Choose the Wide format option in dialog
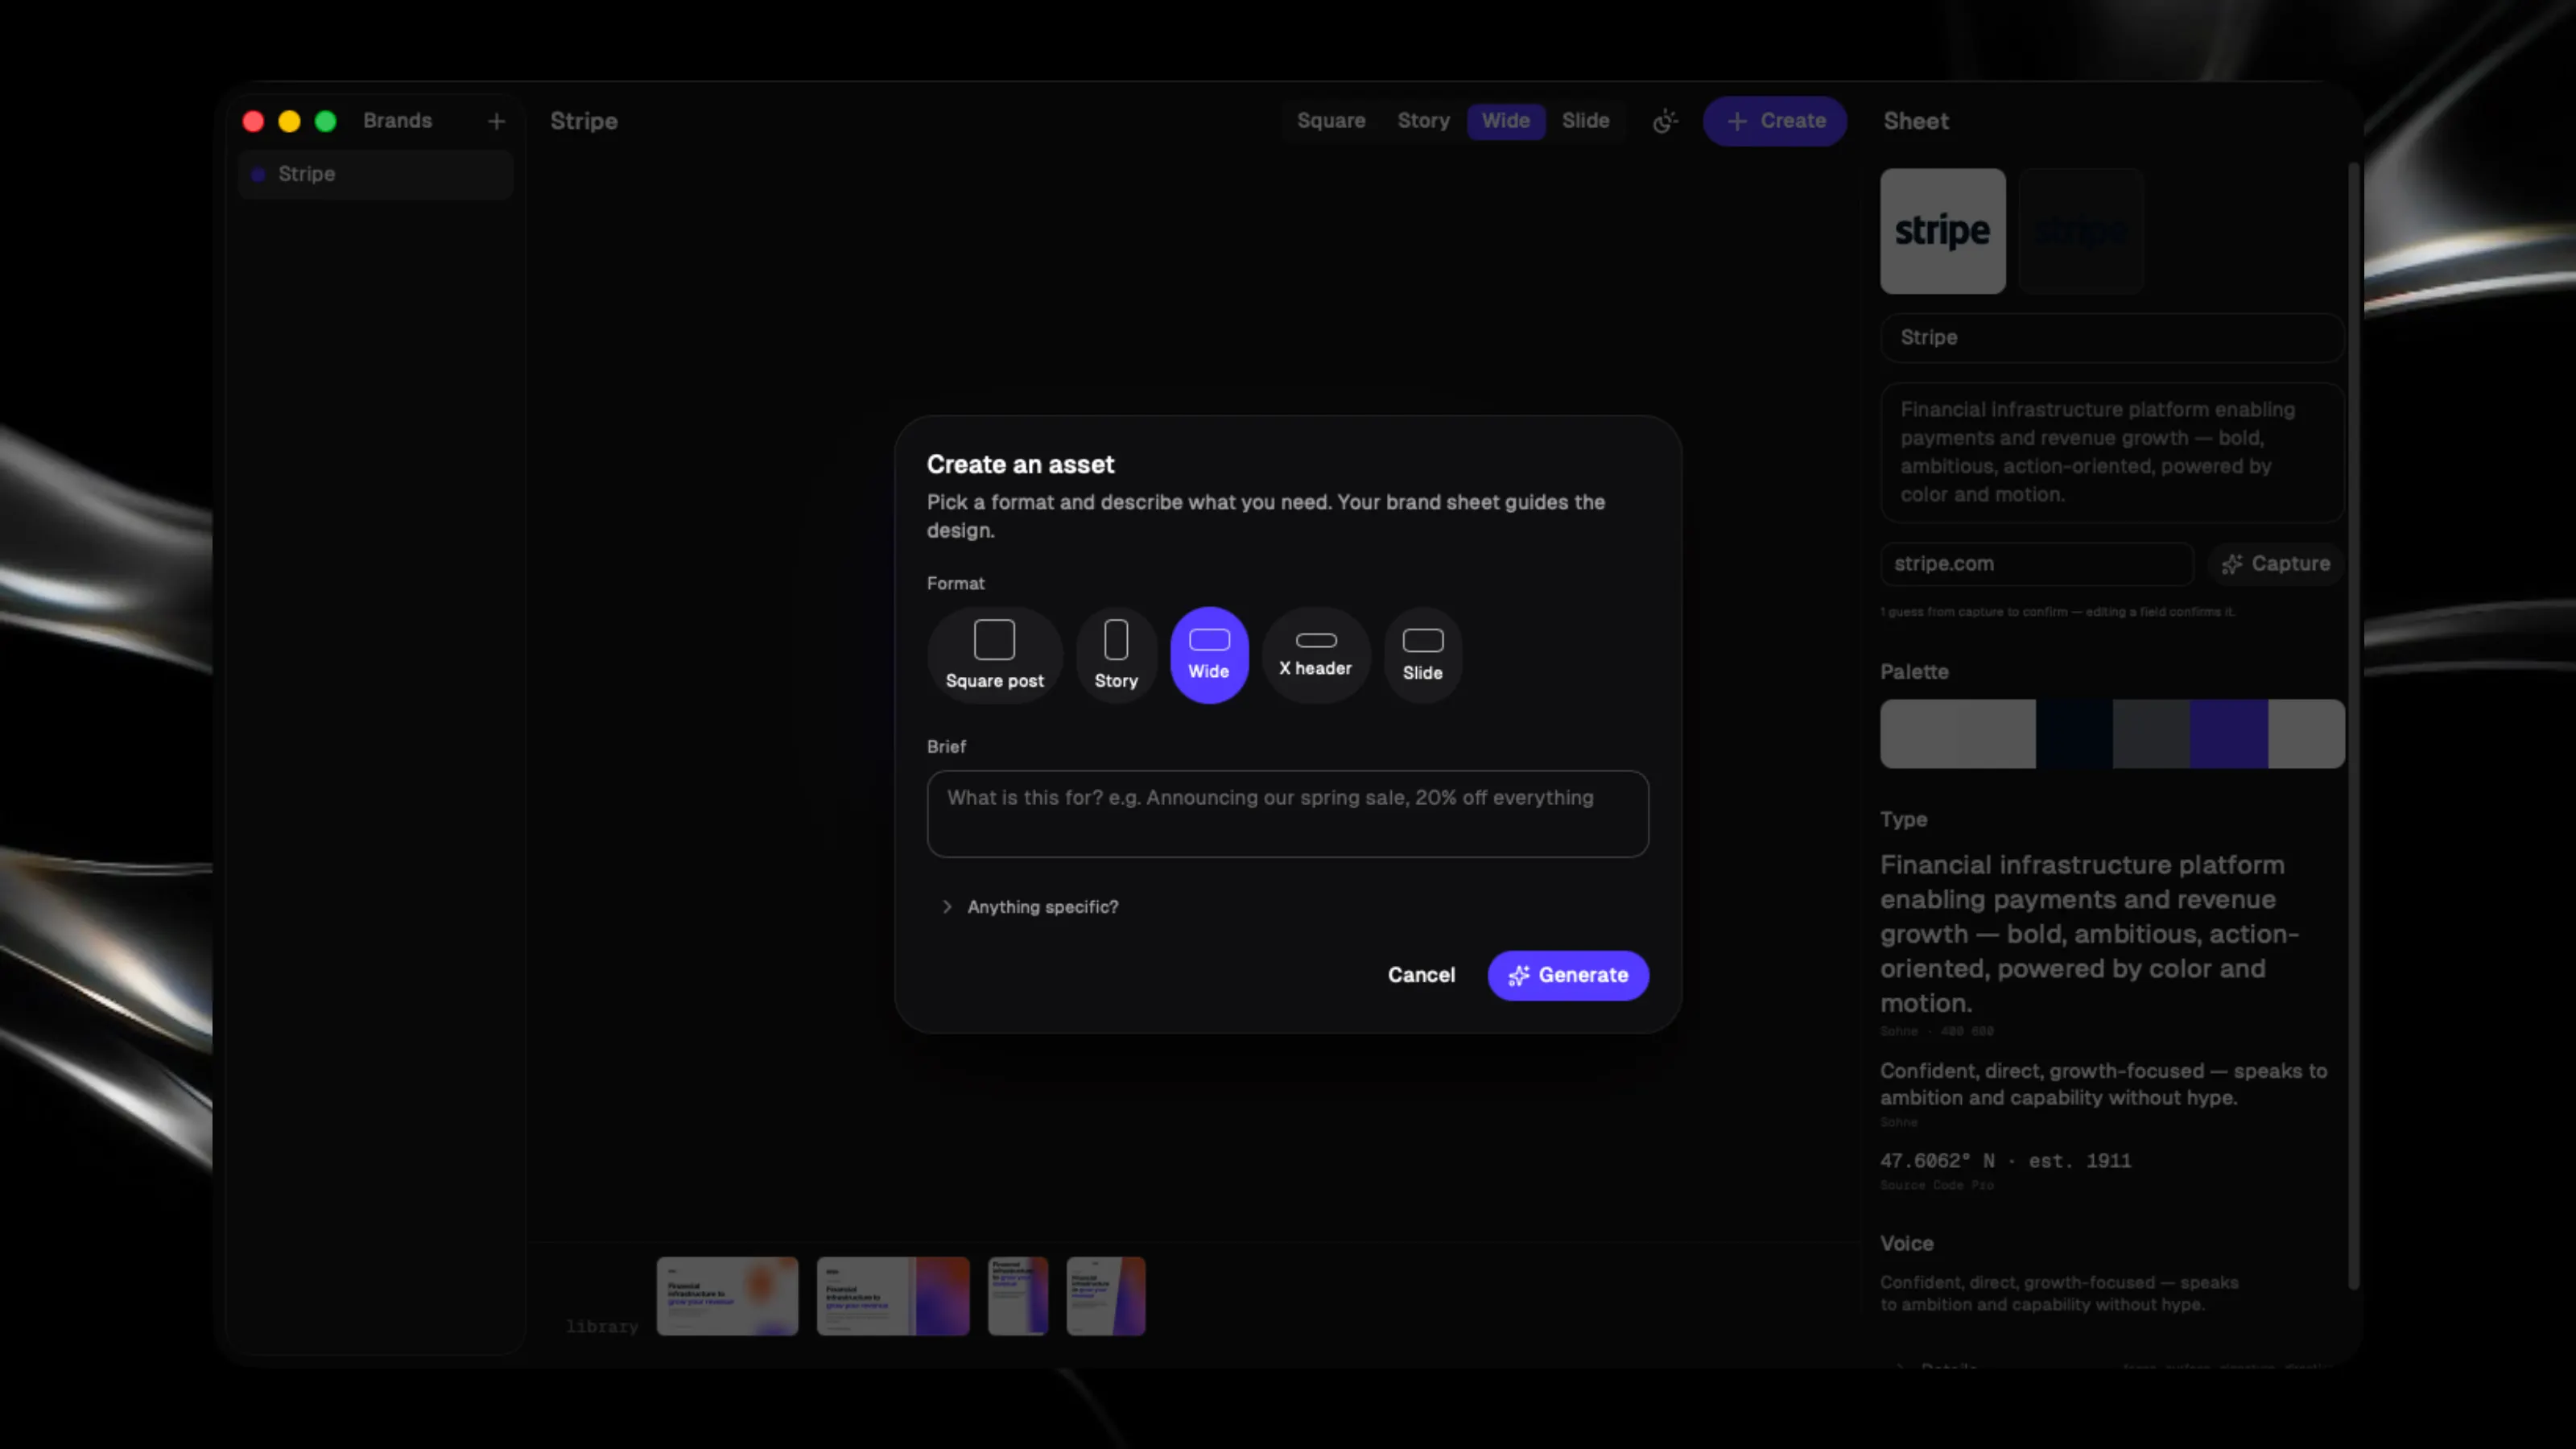The image size is (2576, 1449). [1209, 655]
